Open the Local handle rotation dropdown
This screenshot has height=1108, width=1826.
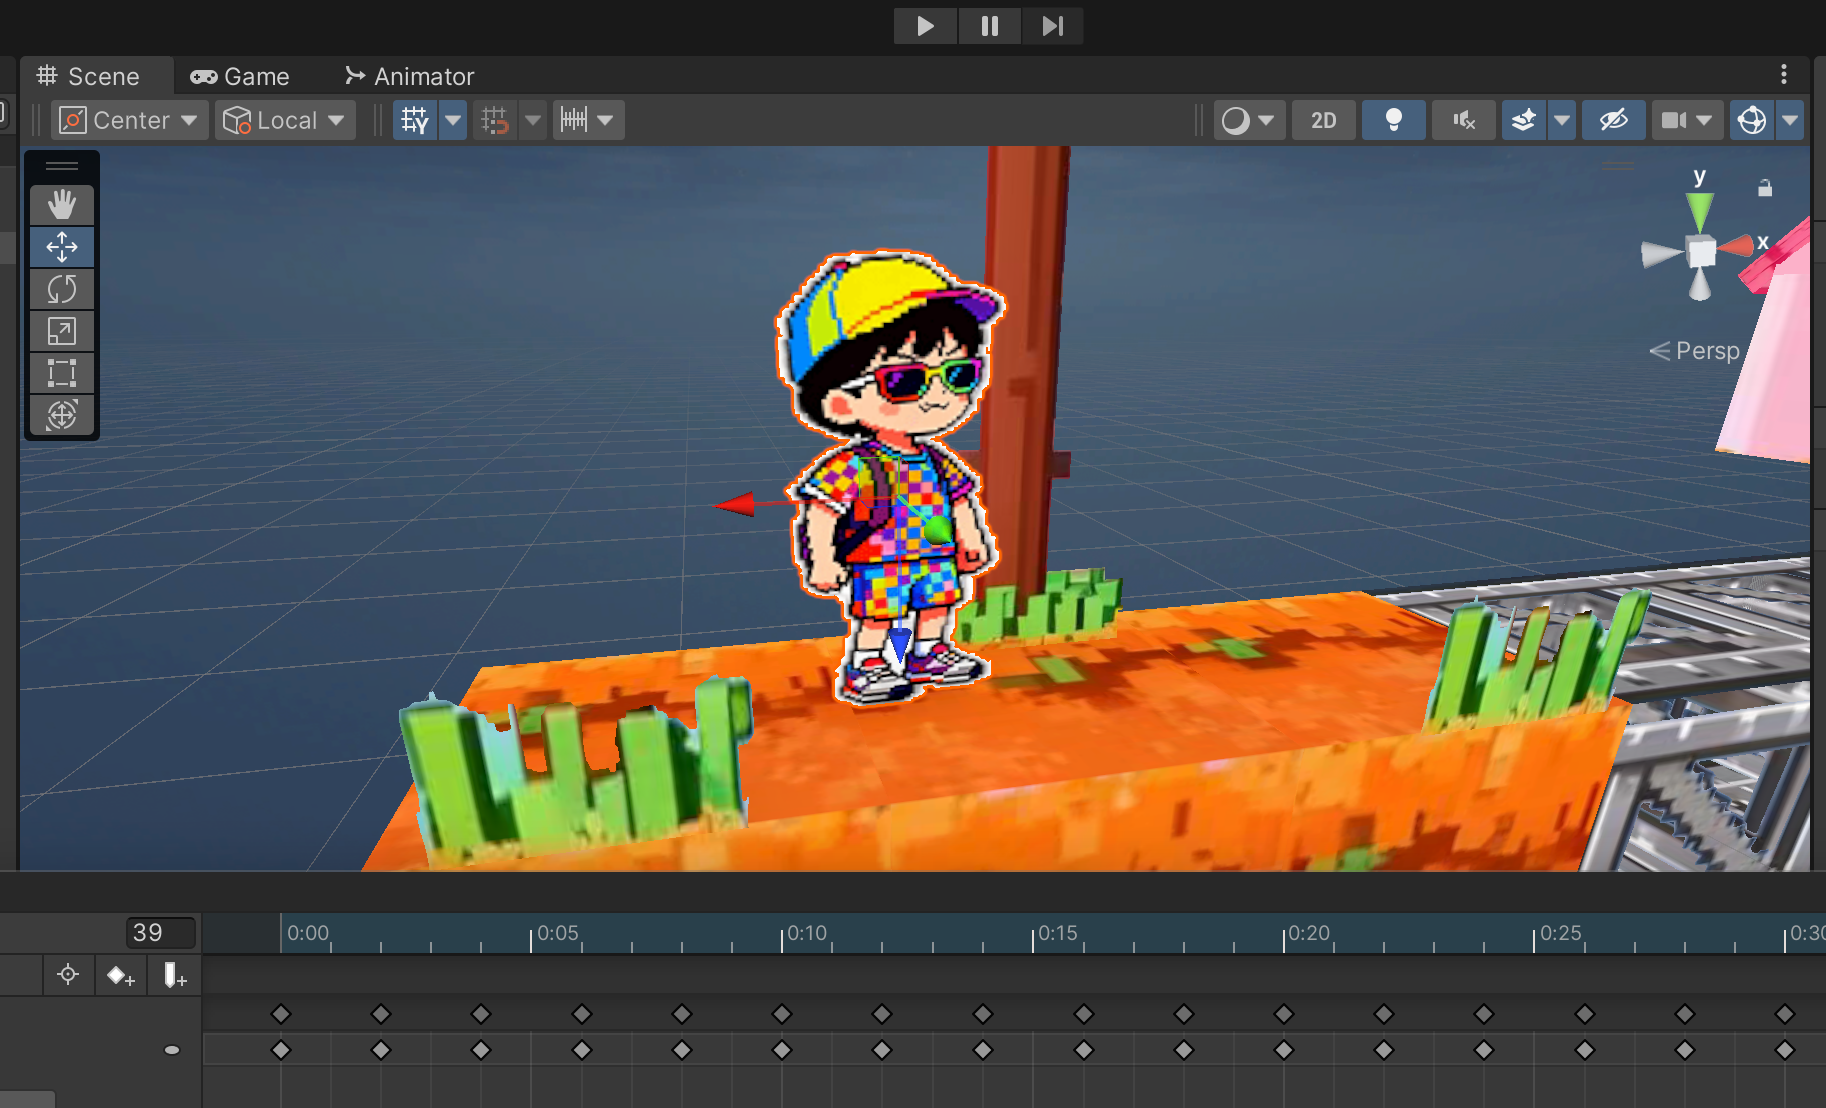tap(285, 121)
